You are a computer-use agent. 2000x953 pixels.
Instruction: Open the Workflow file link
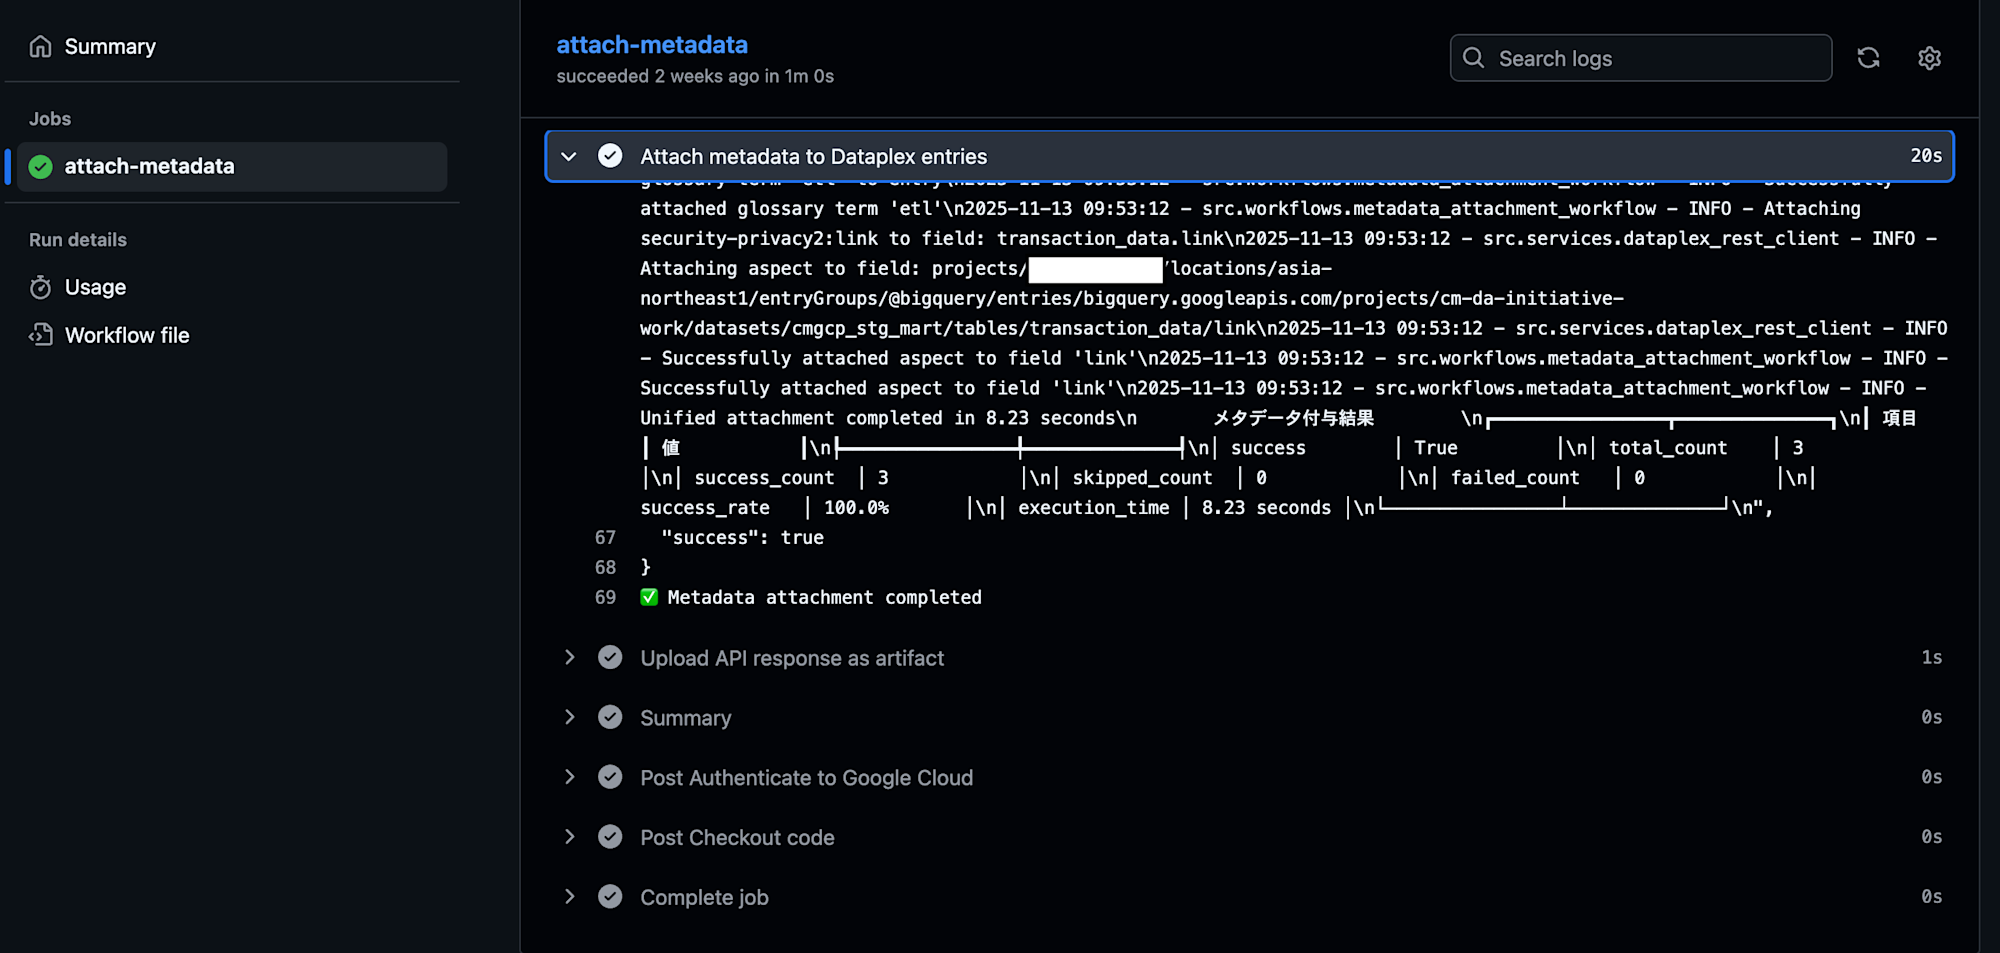tap(127, 336)
